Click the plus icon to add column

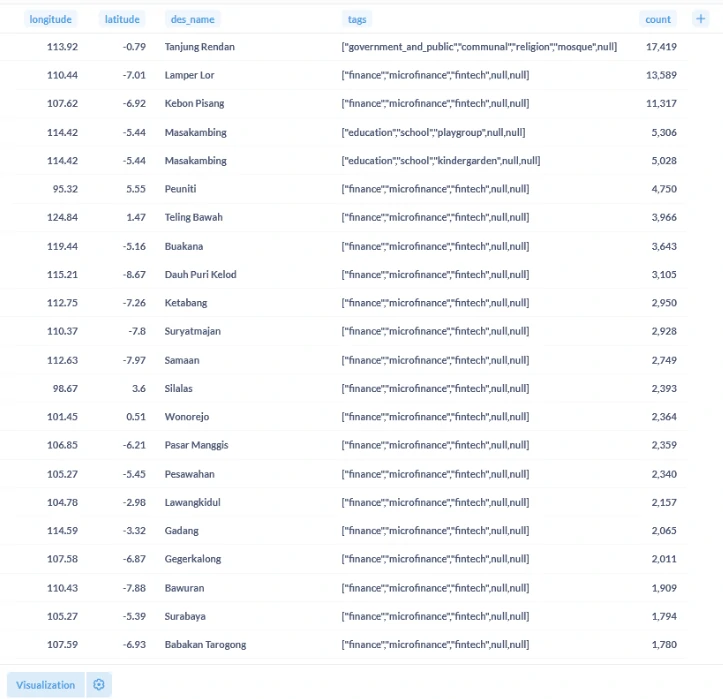pos(699,19)
